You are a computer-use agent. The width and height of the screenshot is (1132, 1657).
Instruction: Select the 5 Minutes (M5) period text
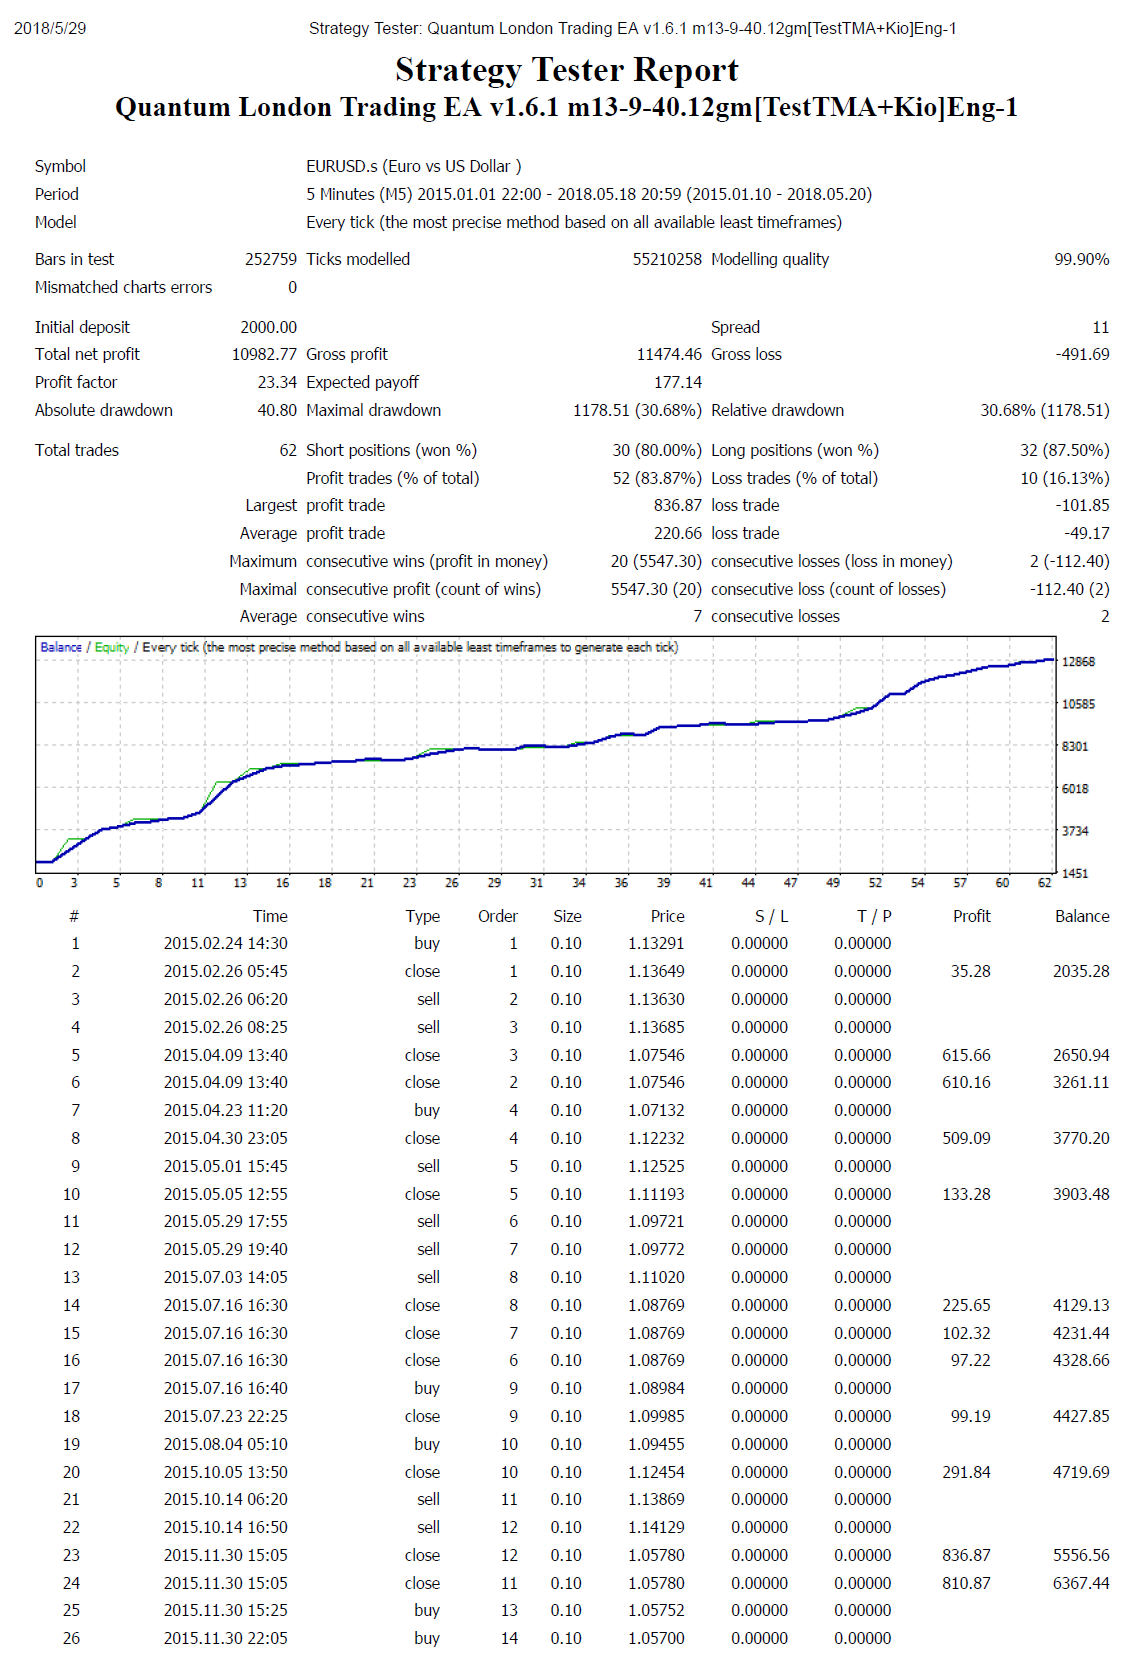[589, 194]
